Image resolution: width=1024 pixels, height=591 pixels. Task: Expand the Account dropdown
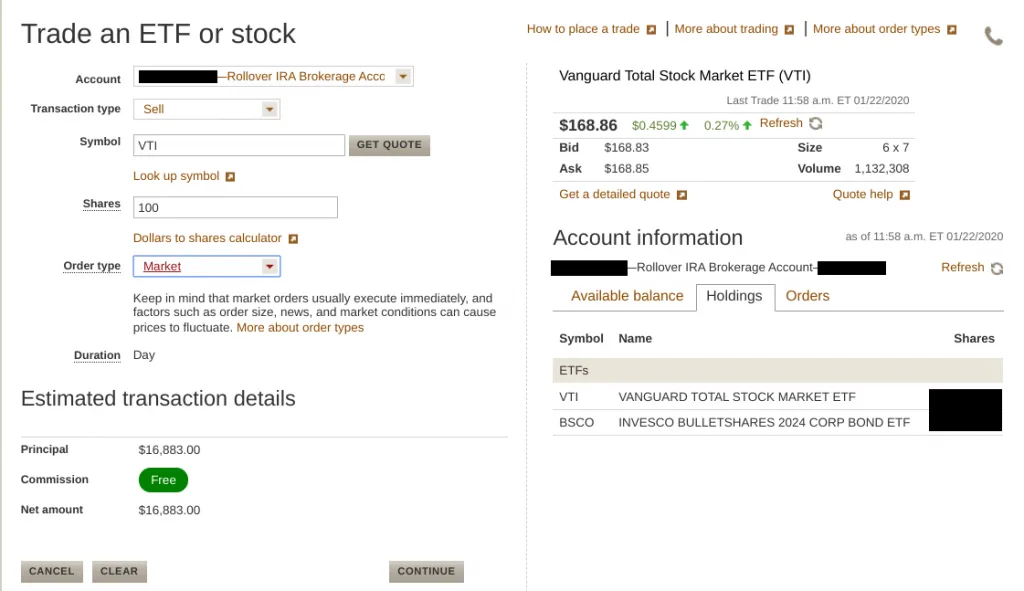(x=403, y=76)
